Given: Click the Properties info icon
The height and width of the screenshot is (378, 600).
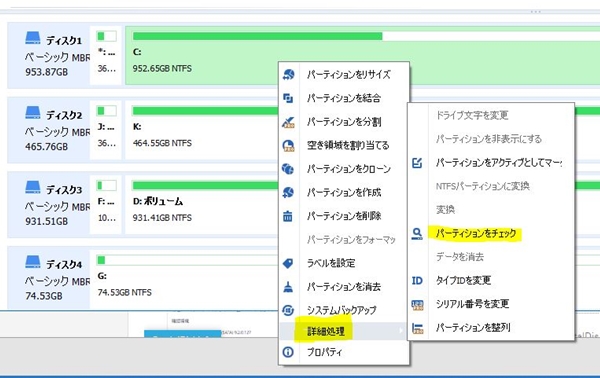Looking at the screenshot, I should [x=288, y=352].
